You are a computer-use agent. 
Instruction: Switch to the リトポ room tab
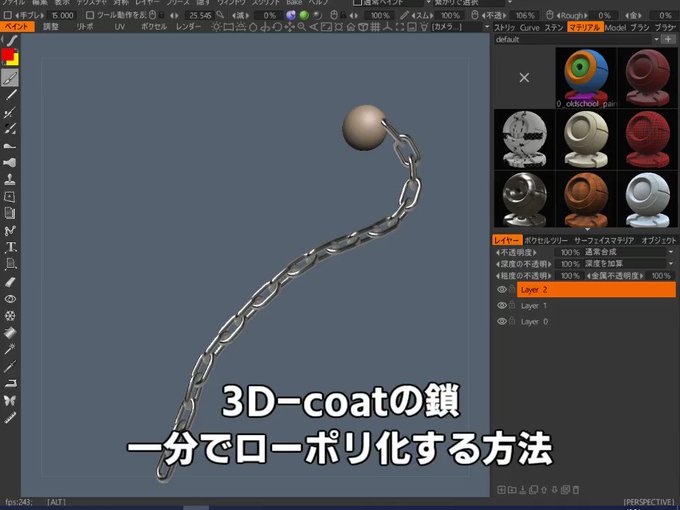pos(85,27)
